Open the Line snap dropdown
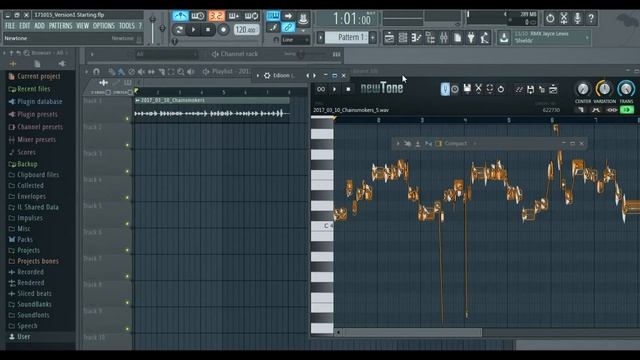 [x=295, y=40]
